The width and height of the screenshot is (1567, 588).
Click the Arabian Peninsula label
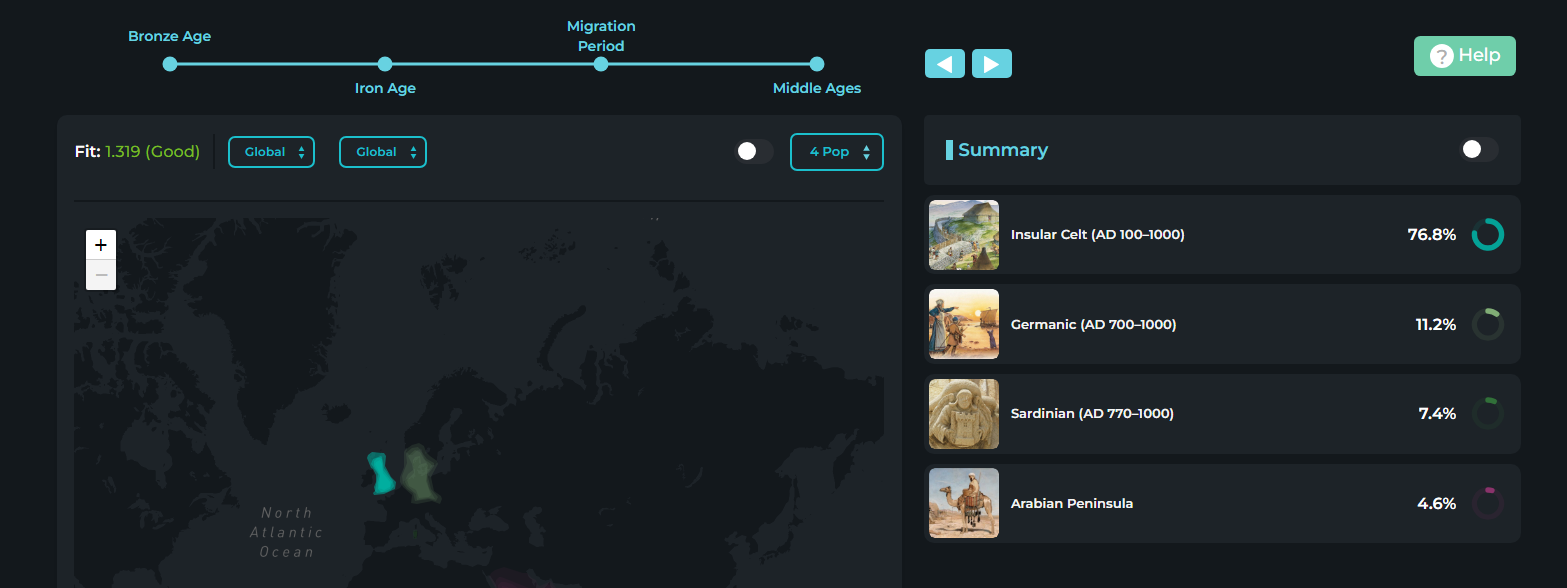tap(1072, 504)
